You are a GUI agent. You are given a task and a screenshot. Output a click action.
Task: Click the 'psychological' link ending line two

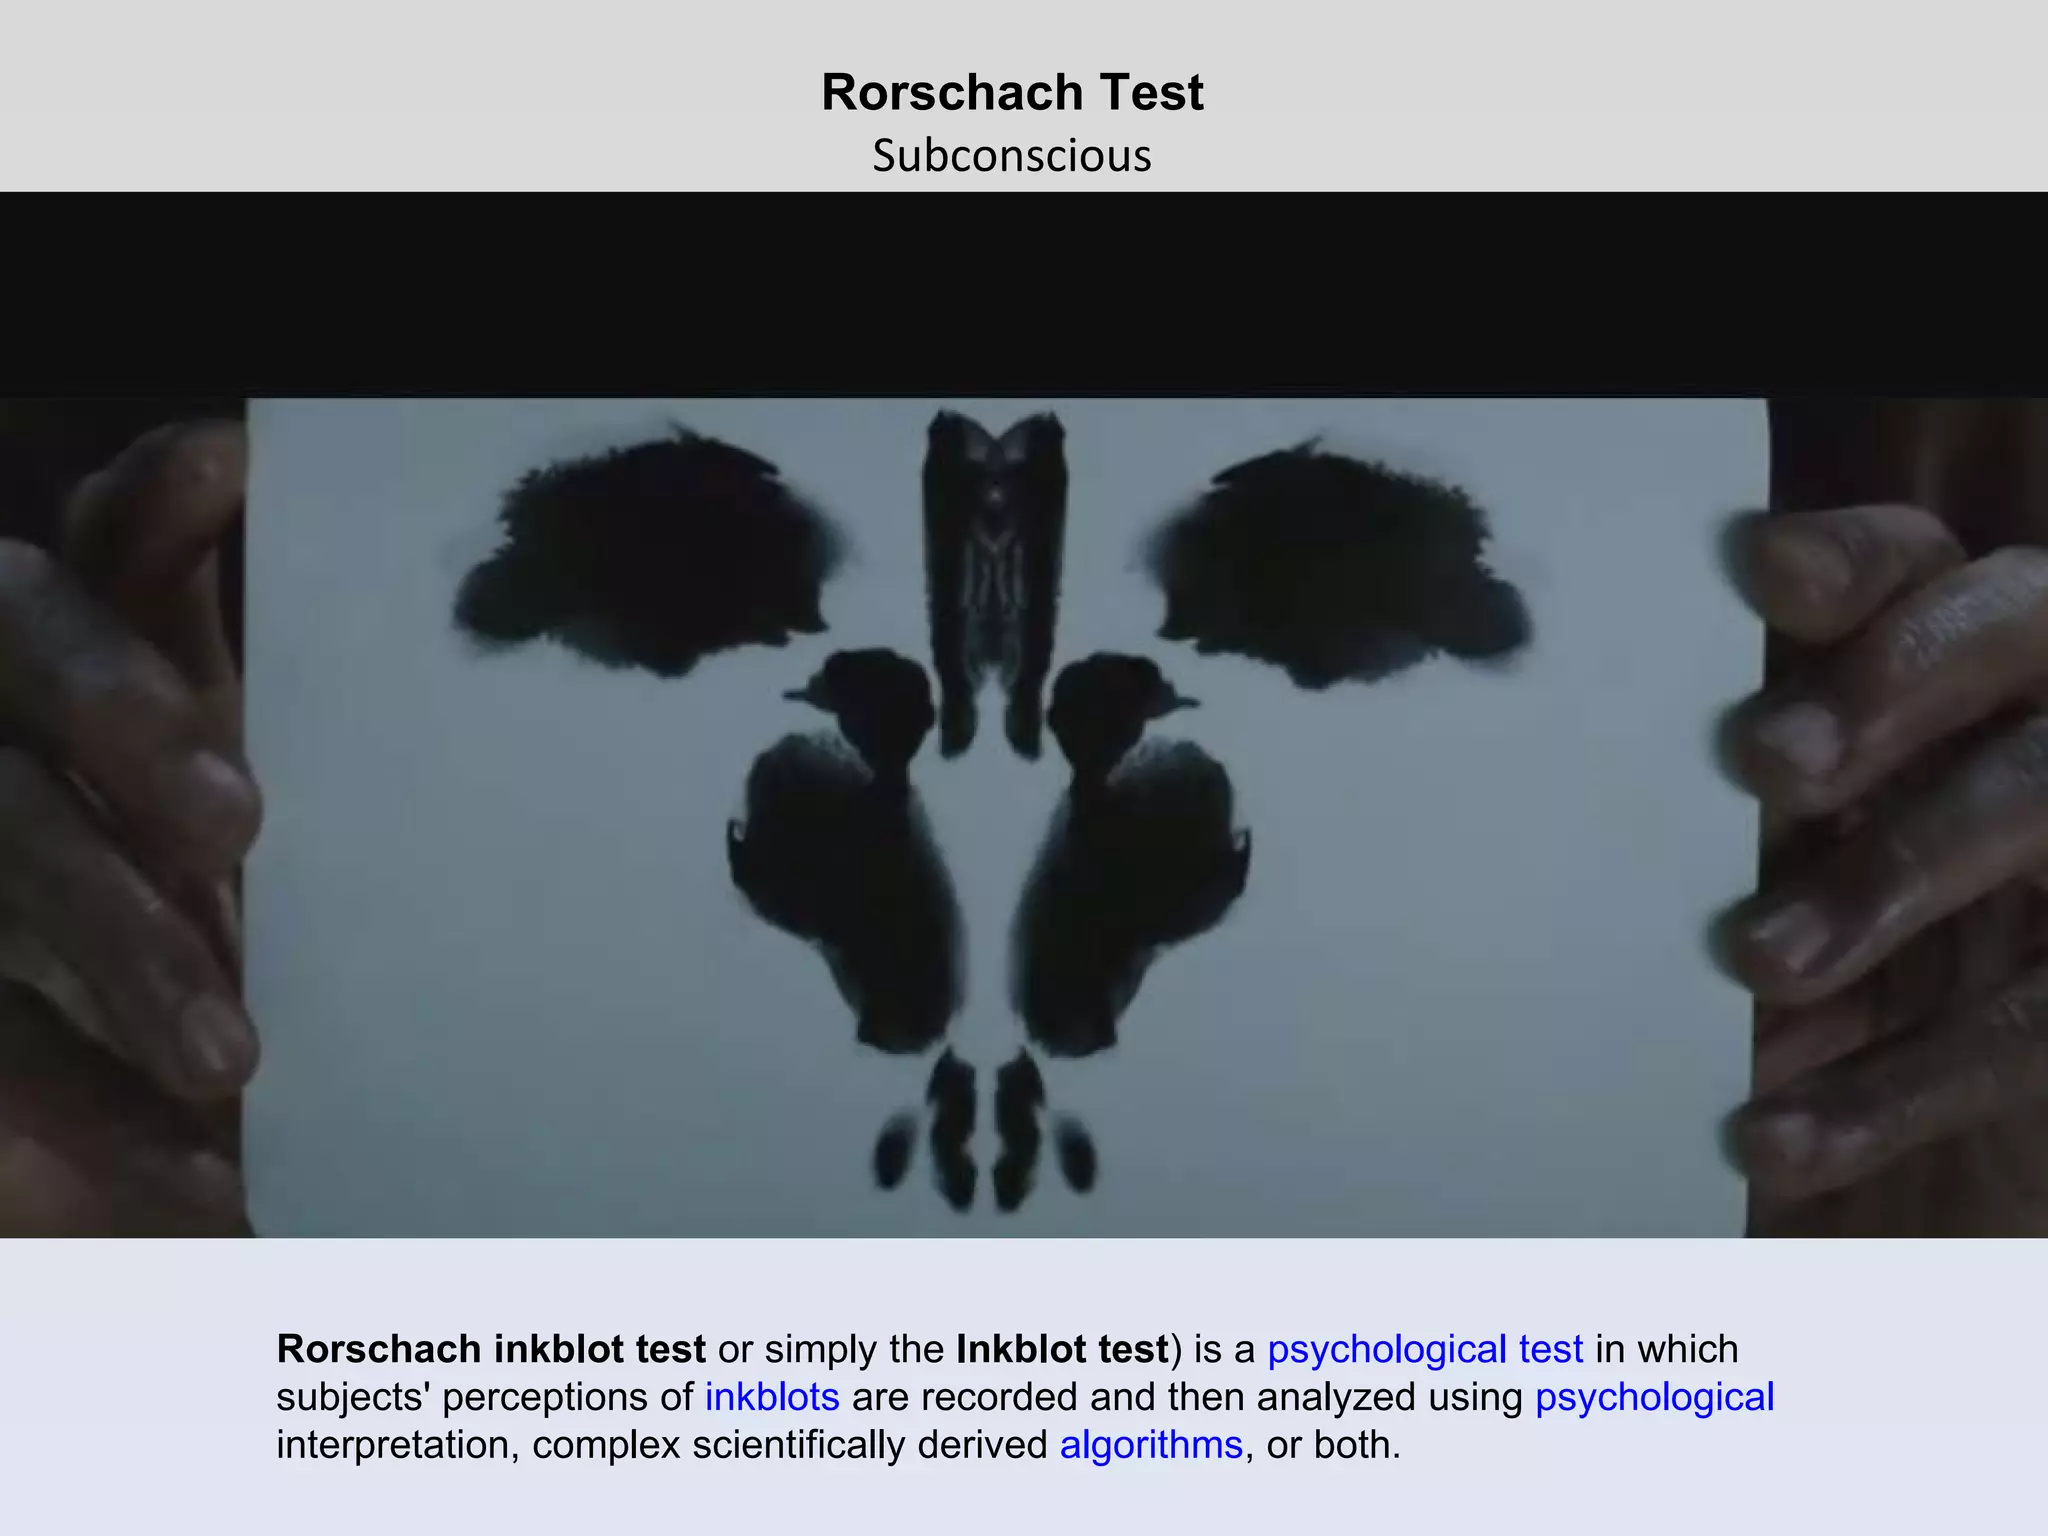click(1655, 1398)
